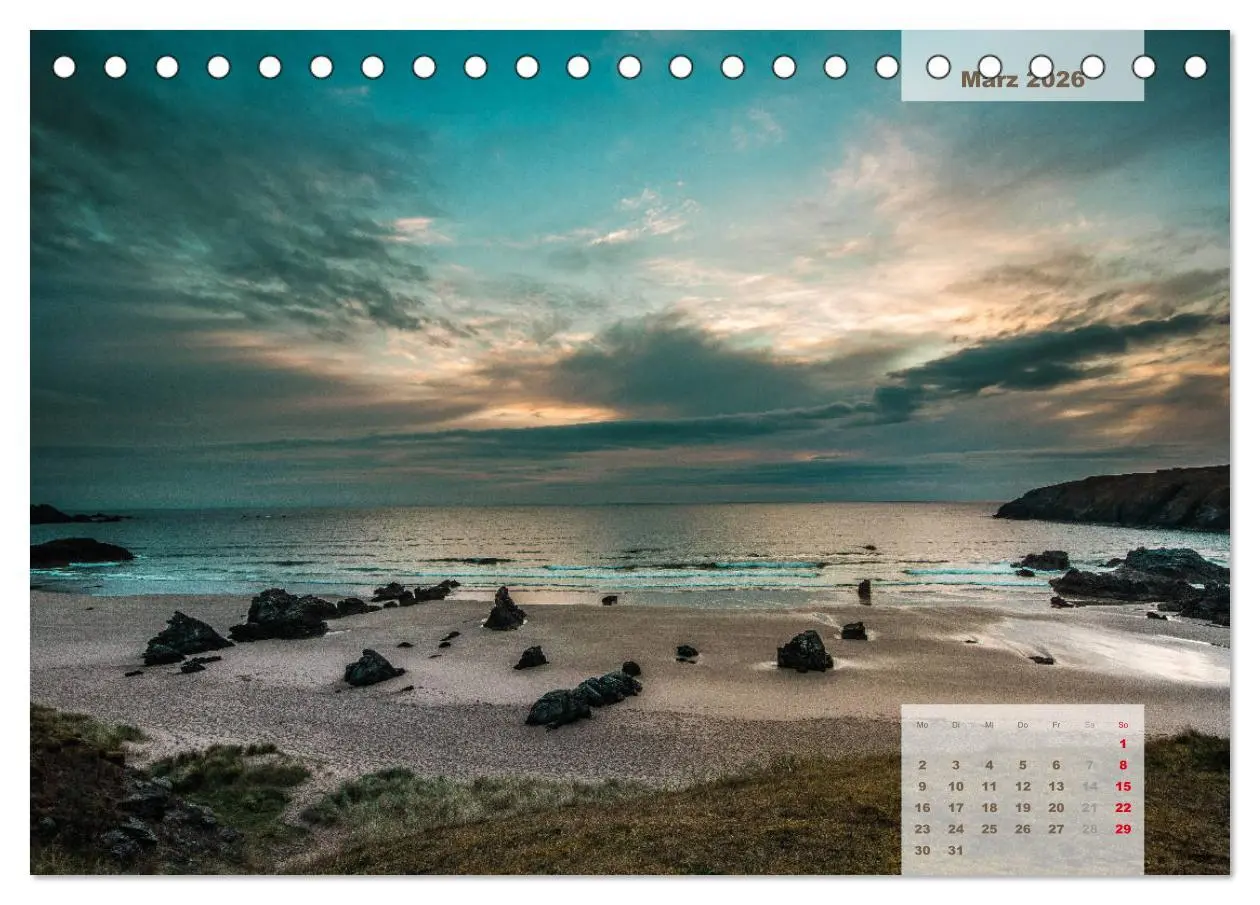Image resolution: width=1260 pixels, height=905 pixels.
Task: Choose date 24 in the calendar
Action: point(956,829)
